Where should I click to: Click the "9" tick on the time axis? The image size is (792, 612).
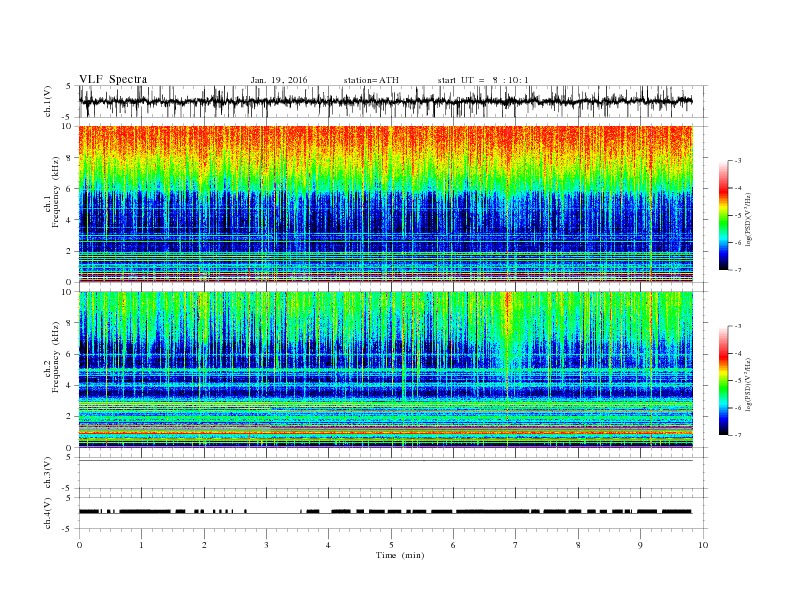coord(640,545)
